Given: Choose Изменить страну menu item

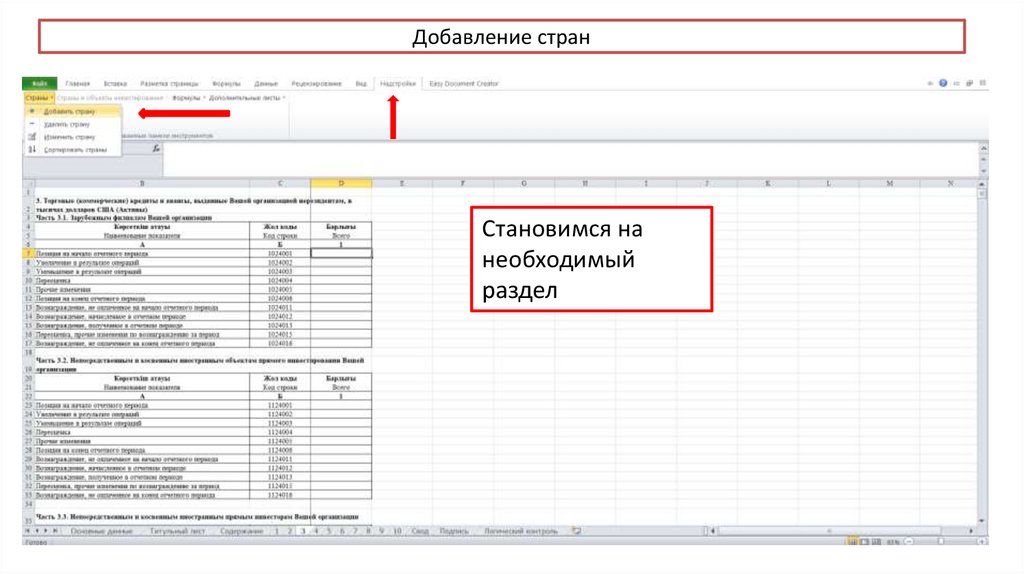Looking at the screenshot, I should point(72,137).
